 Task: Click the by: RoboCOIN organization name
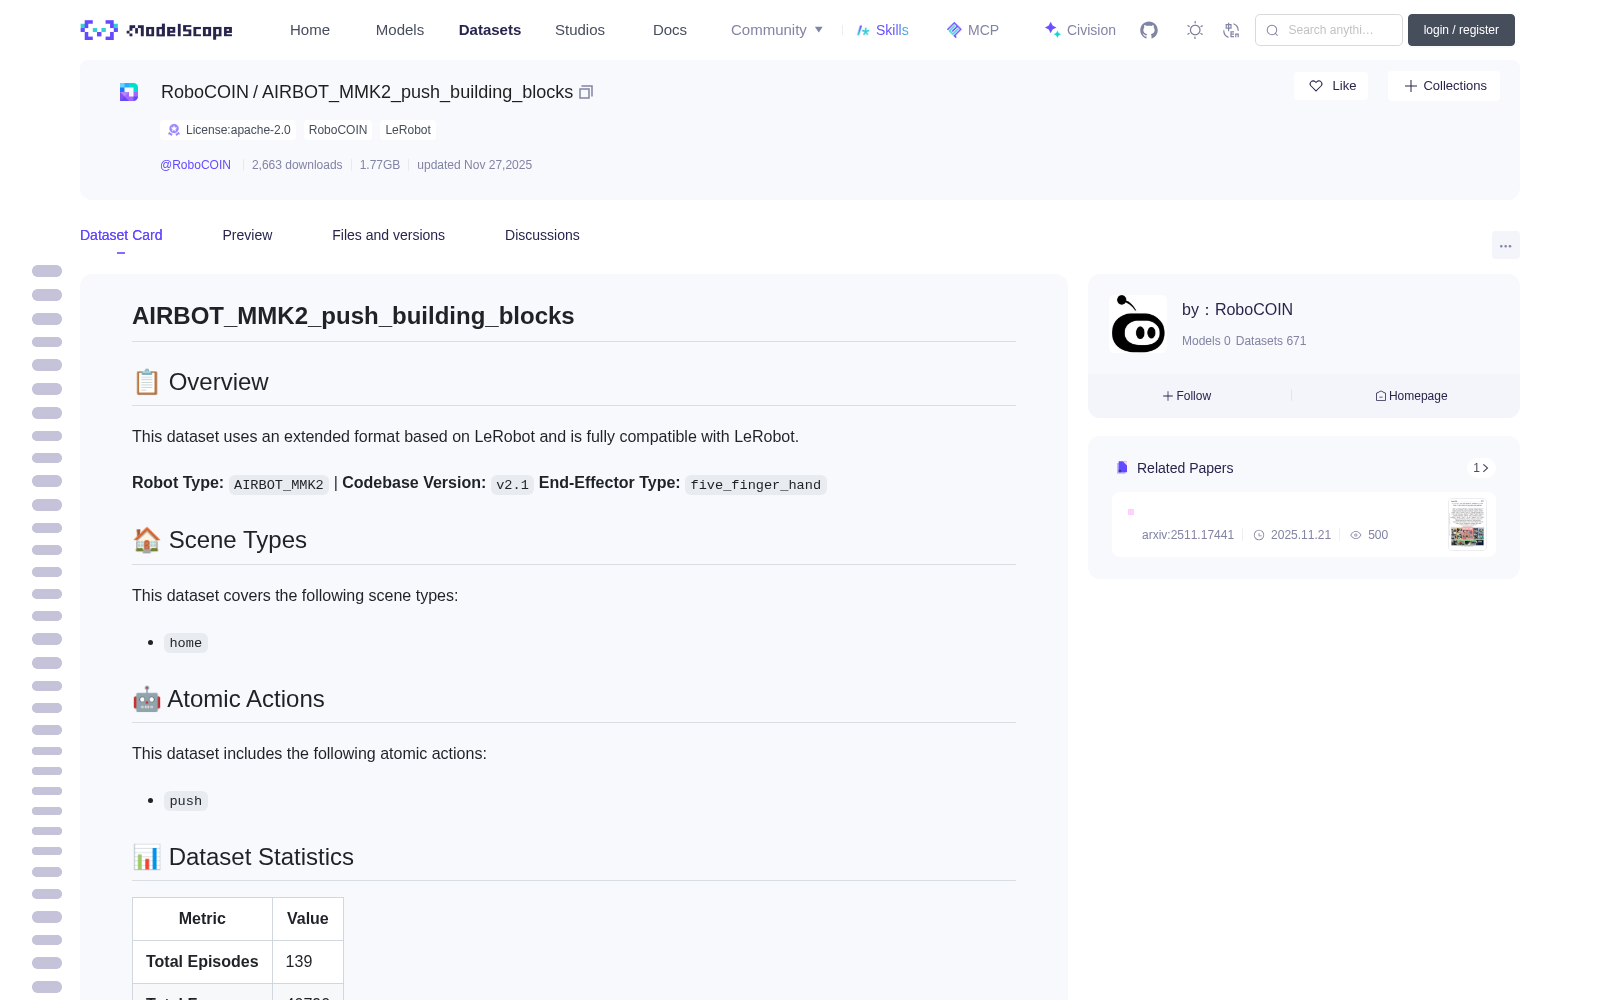(x=1237, y=310)
